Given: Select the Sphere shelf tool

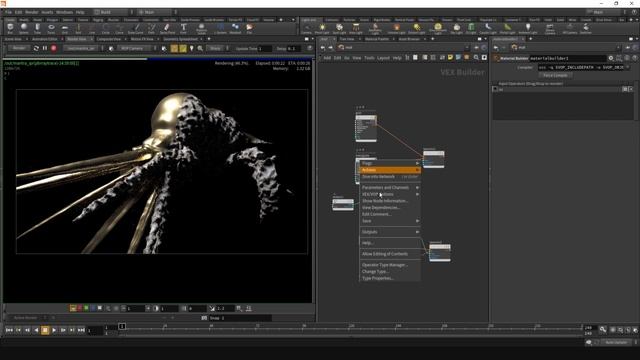Looking at the screenshot, I should [x=24, y=29].
